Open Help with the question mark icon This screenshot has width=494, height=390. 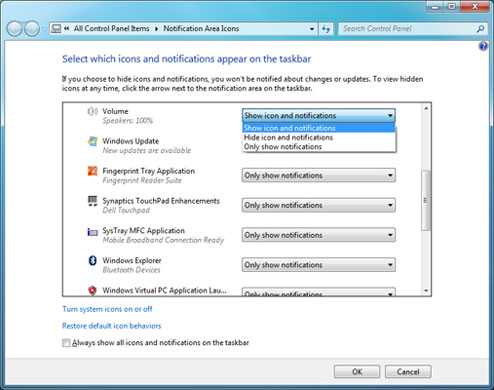[483, 46]
